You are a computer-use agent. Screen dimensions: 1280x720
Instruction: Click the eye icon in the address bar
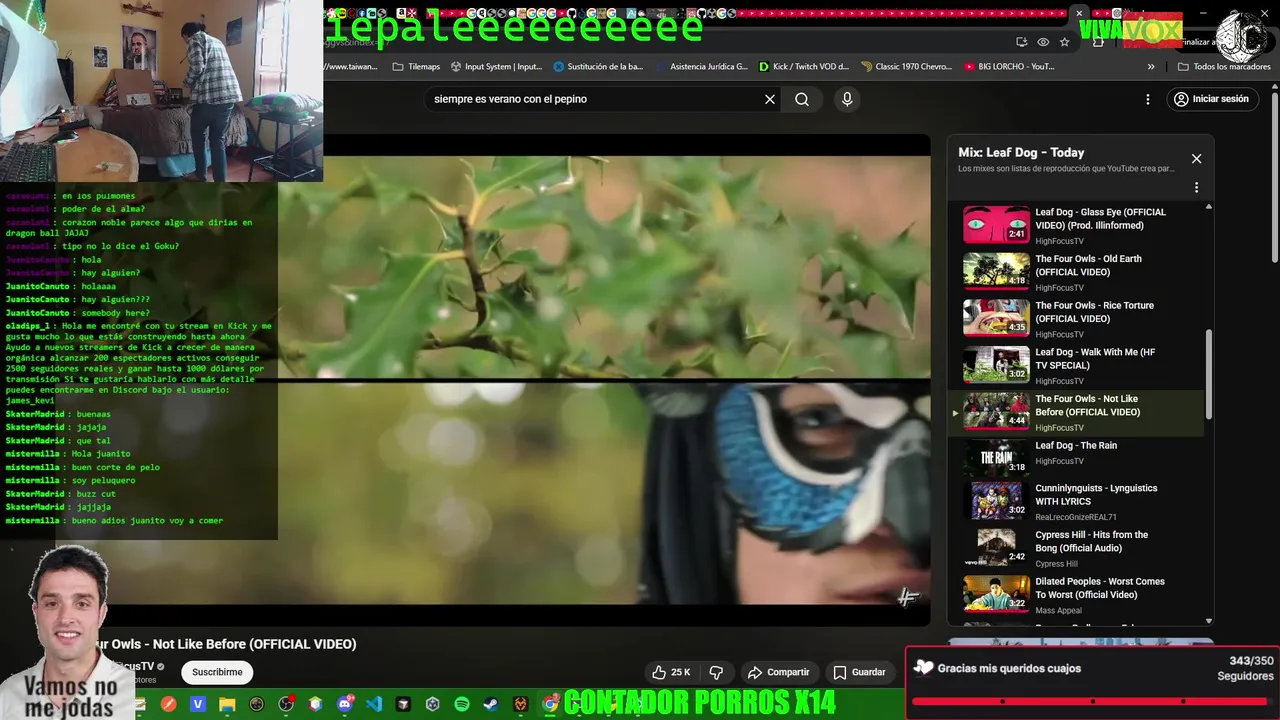1043,42
